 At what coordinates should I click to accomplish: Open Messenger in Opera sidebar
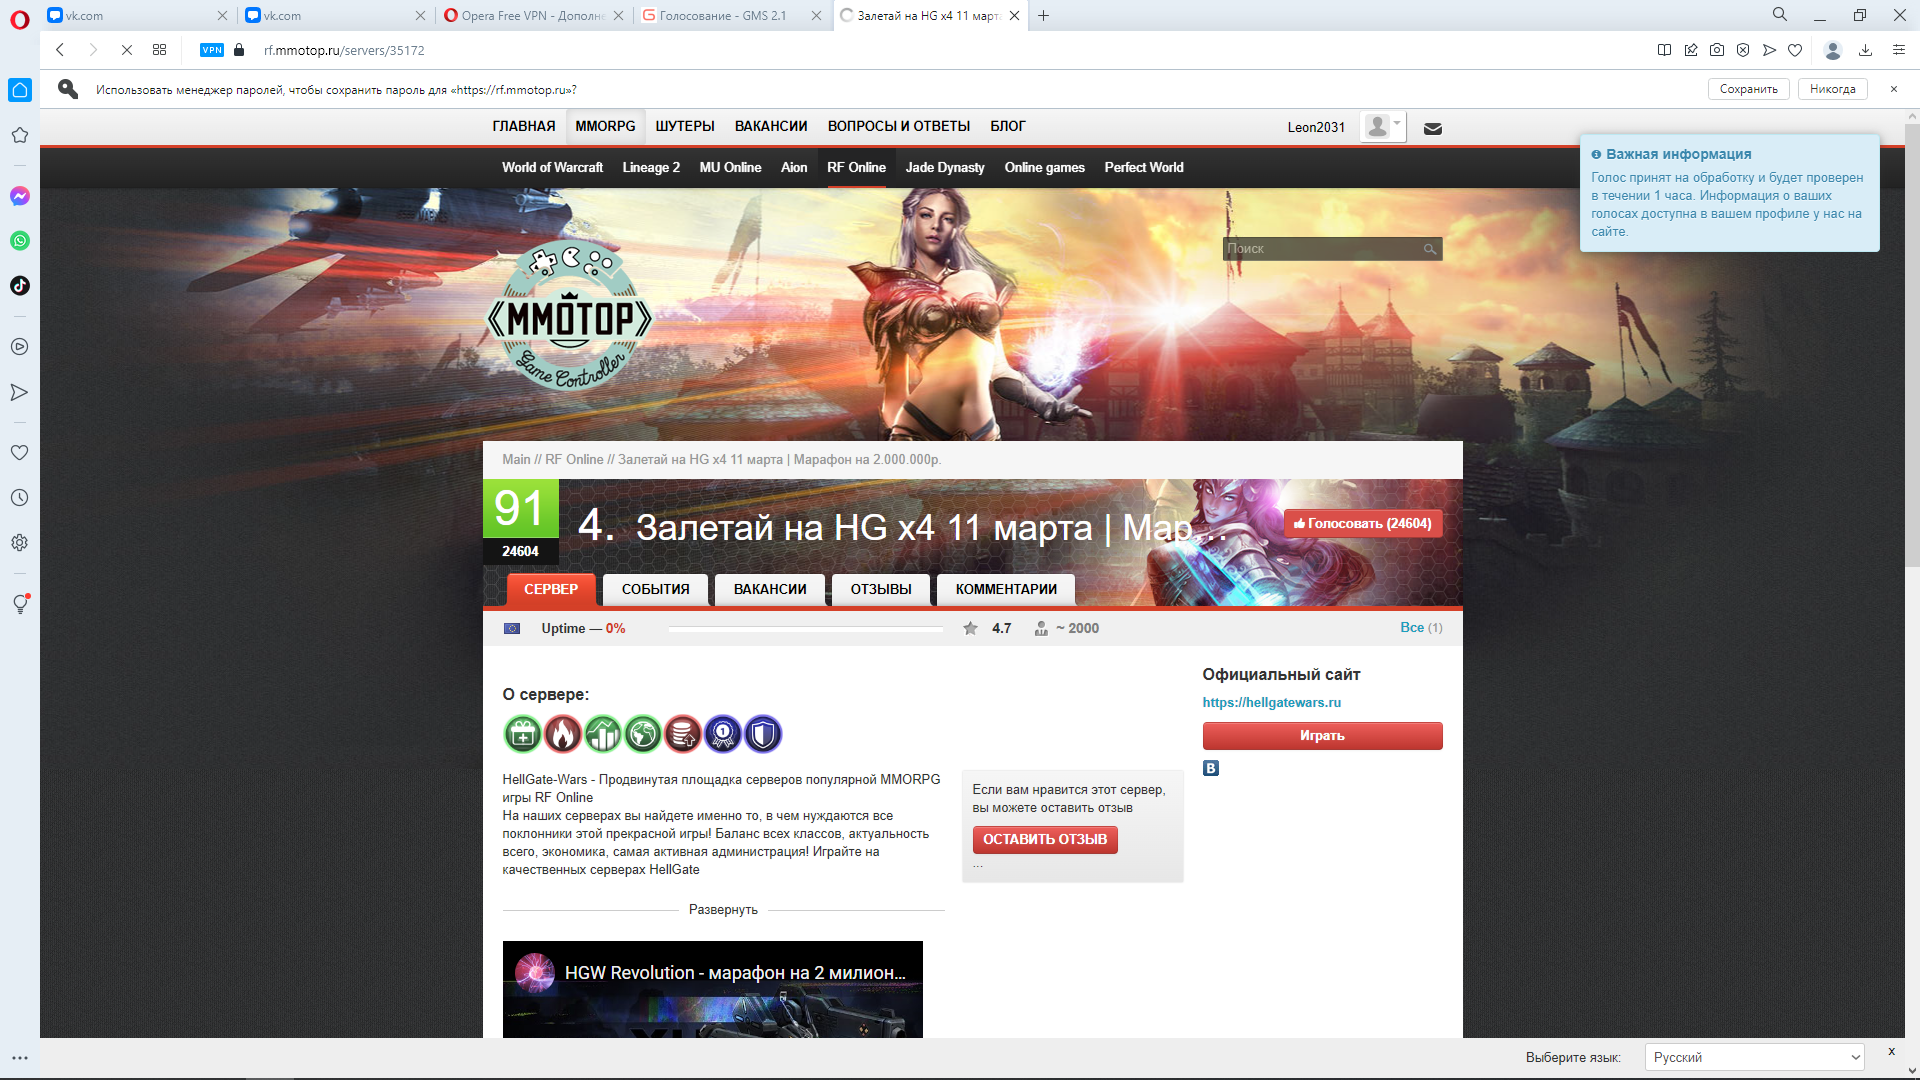(x=19, y=196)
